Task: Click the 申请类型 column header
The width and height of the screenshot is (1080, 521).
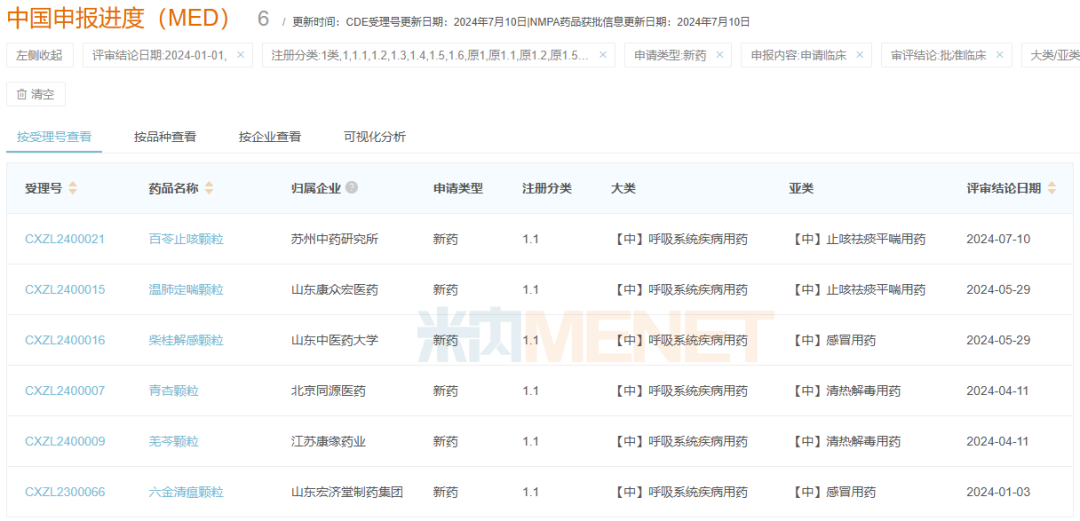Action: (x=458, y=188)
